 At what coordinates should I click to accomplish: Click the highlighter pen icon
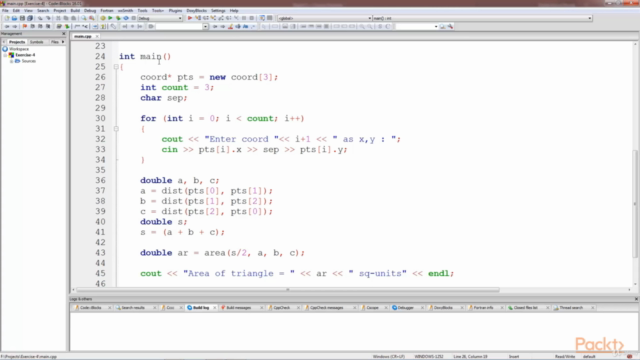click(230, 27)
